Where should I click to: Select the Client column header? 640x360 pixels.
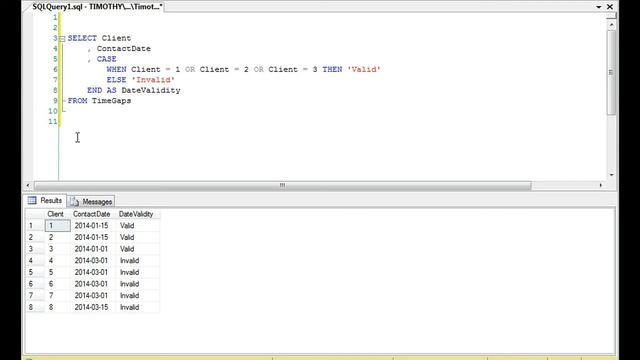56,214
